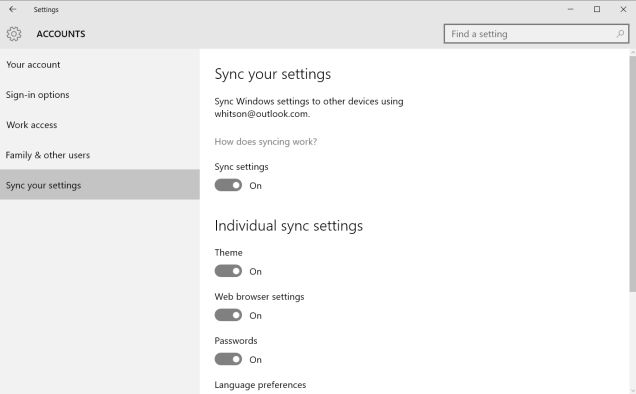Close the Settings window
The width and height of the screenshot is (636, 394).
[x=623, y=9]
